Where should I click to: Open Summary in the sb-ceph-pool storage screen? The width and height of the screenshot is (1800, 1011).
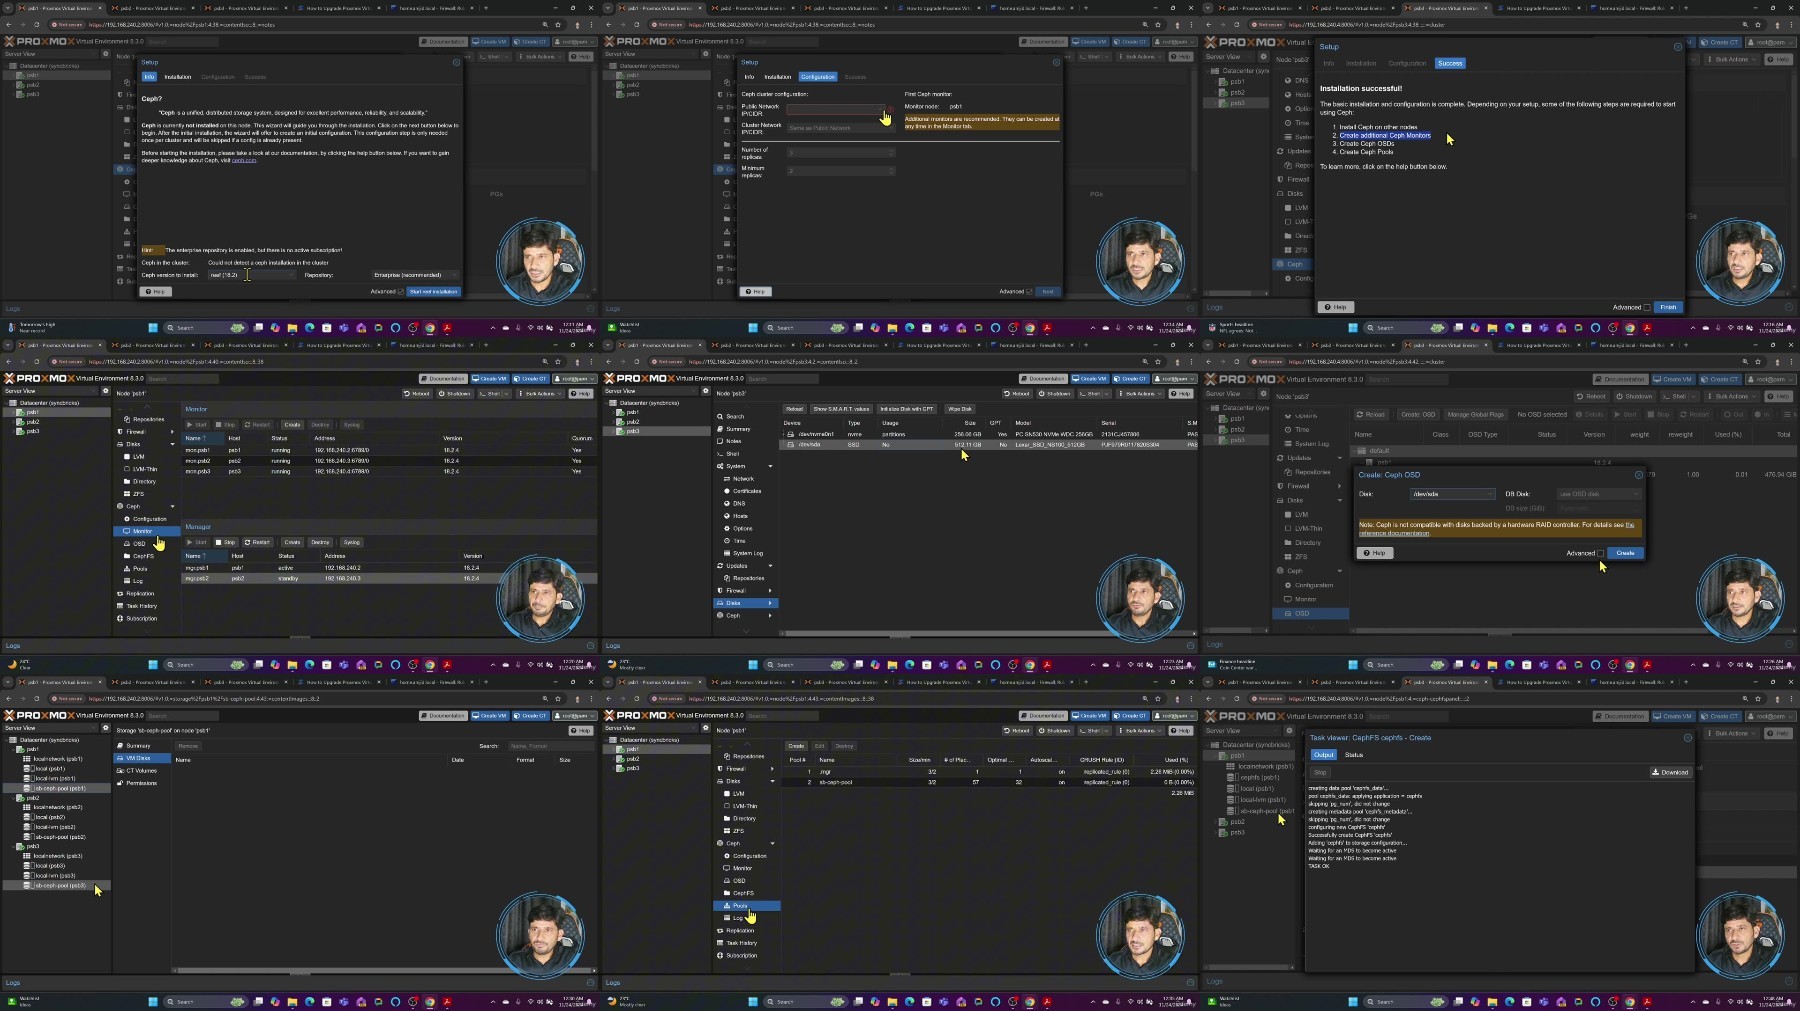pos(138,746)
